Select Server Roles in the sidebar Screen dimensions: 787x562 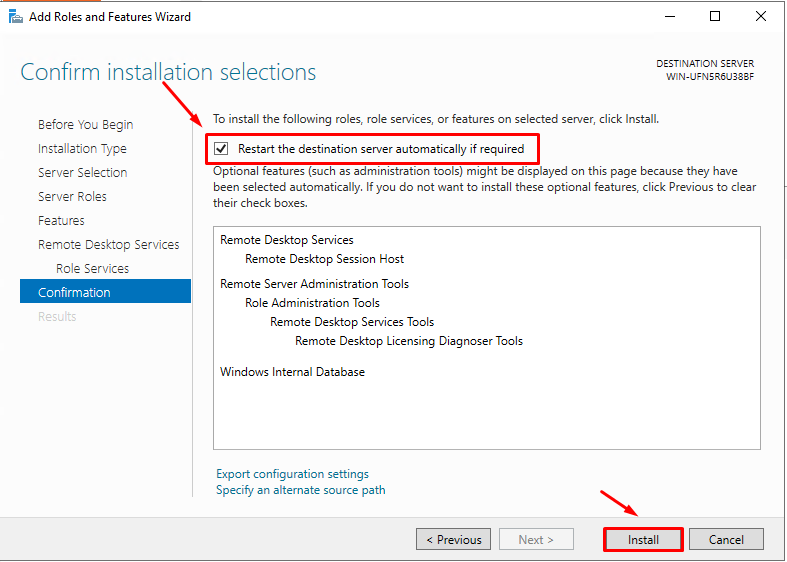tap(72, 197)
